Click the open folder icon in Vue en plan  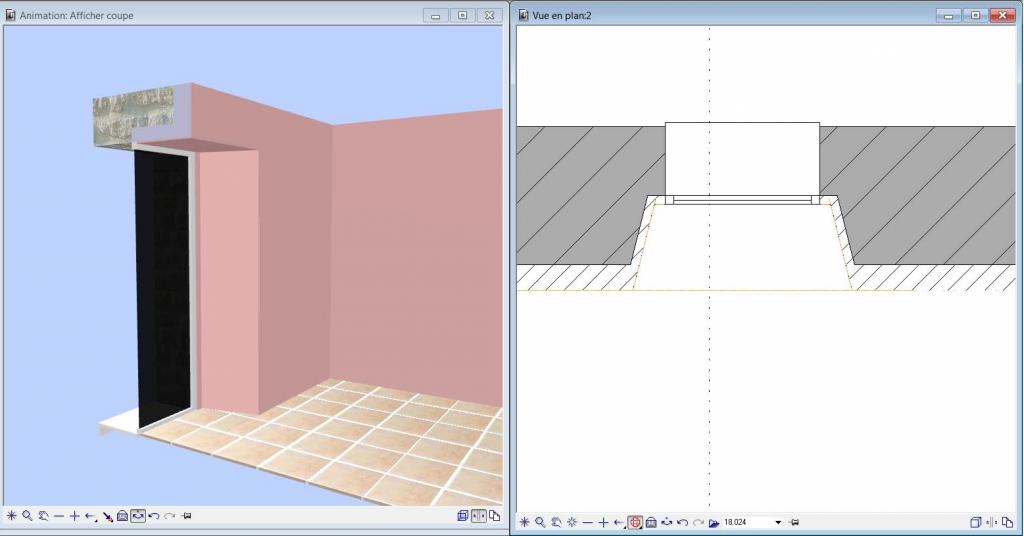(x=714, y=522)
